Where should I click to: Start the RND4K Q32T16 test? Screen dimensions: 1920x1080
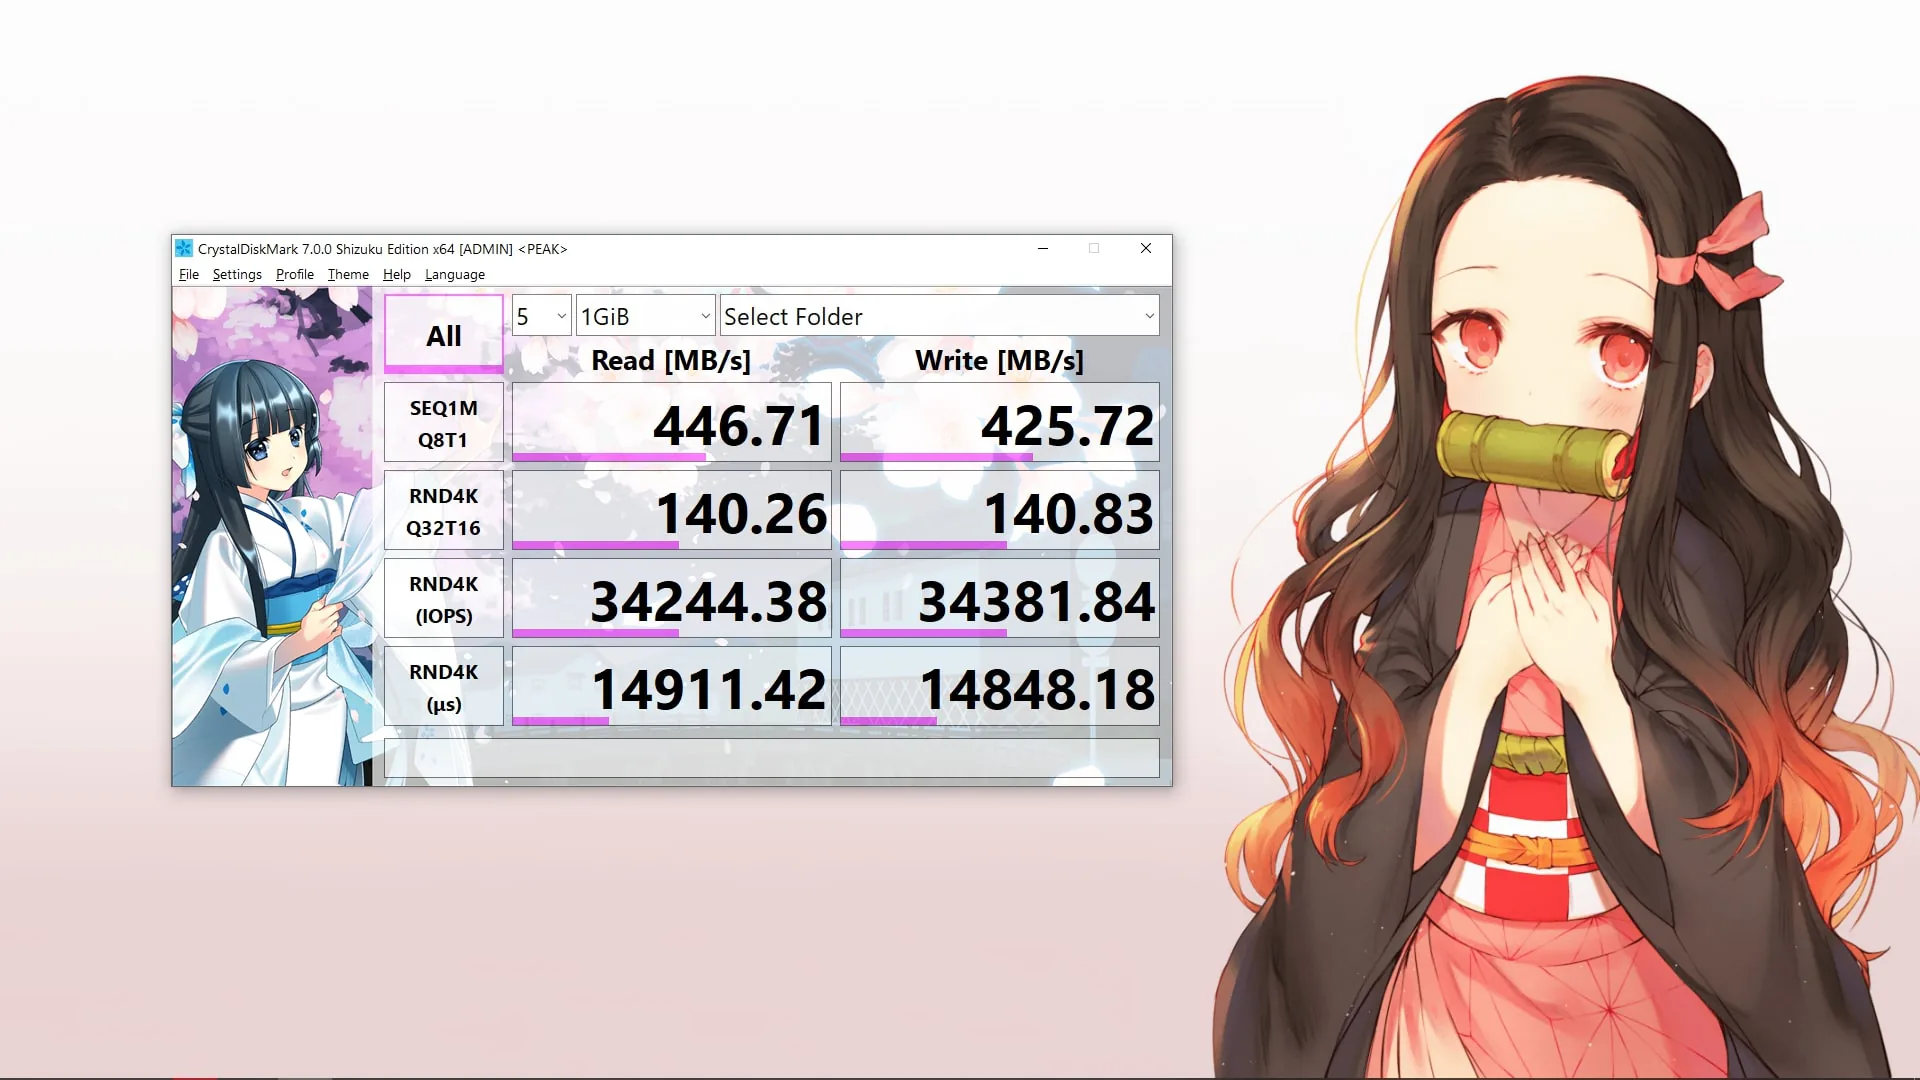(x=444, y=510)
